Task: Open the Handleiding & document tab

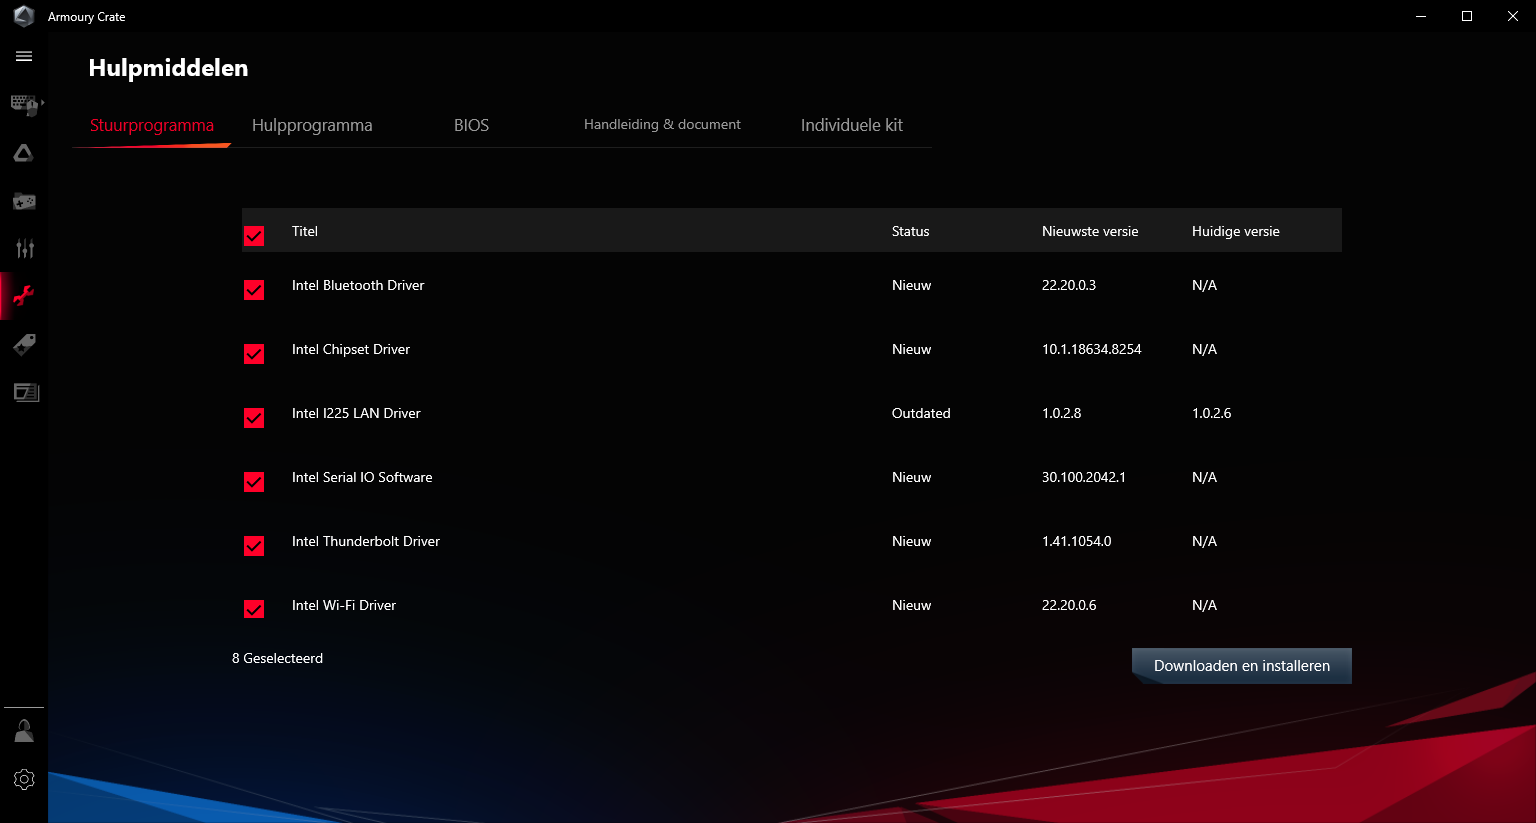Action: click(x=662, y=124)
